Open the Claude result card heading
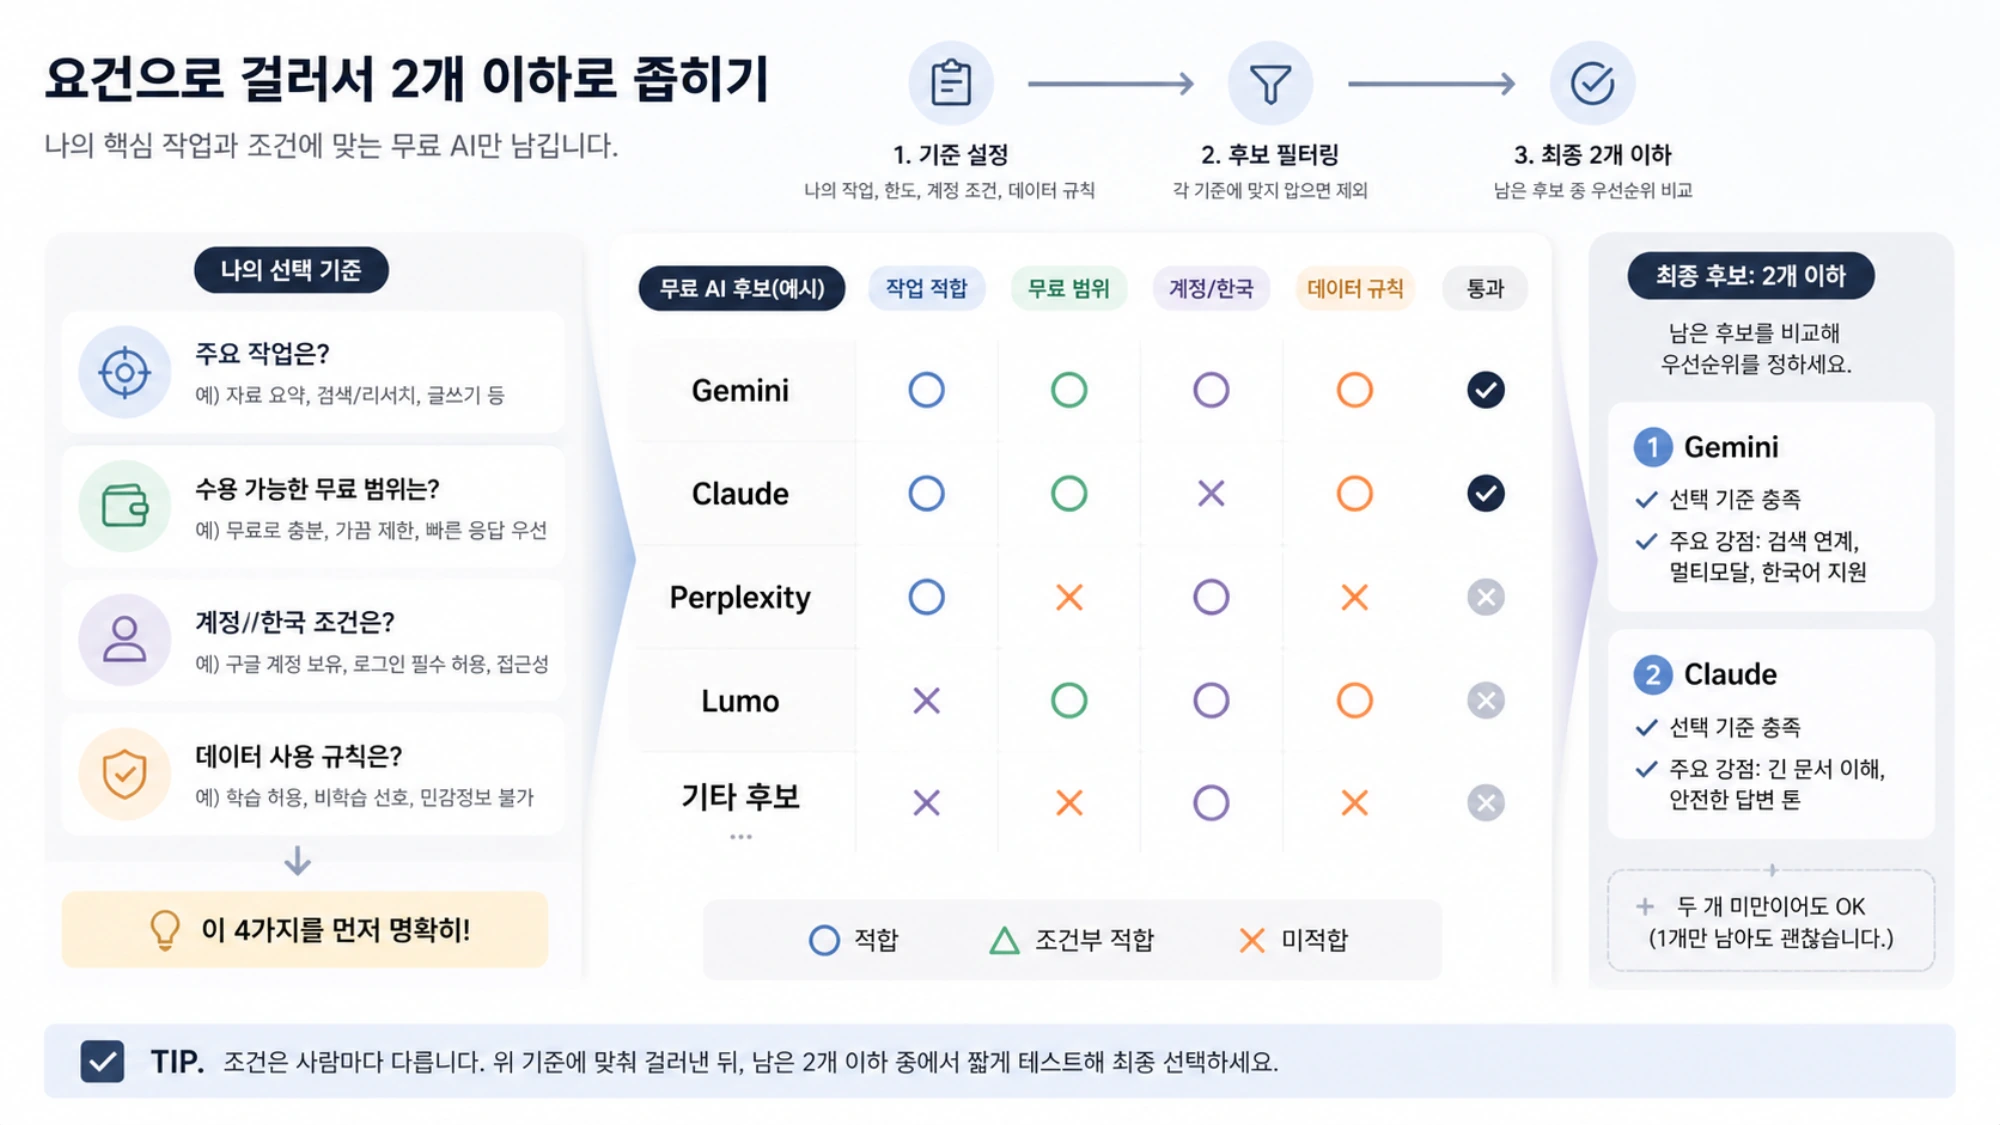This screenshot has width=2000, height=1125. tap(1730, 675)
